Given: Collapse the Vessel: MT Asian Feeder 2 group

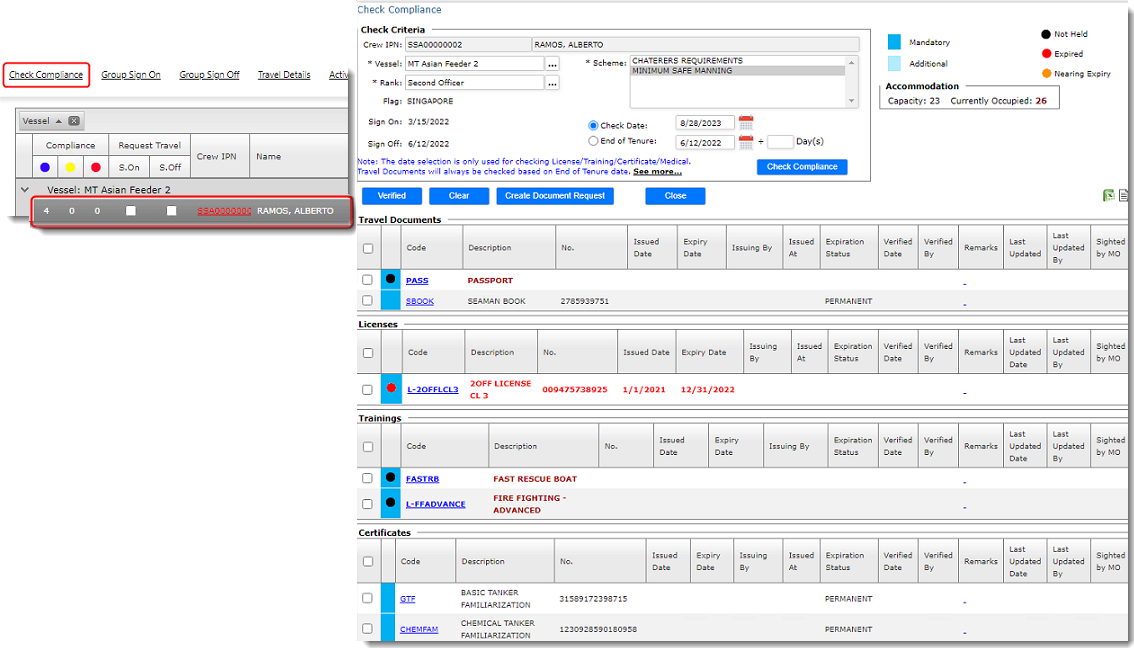Looking at the screenshot, I should (x=25, y=189).
